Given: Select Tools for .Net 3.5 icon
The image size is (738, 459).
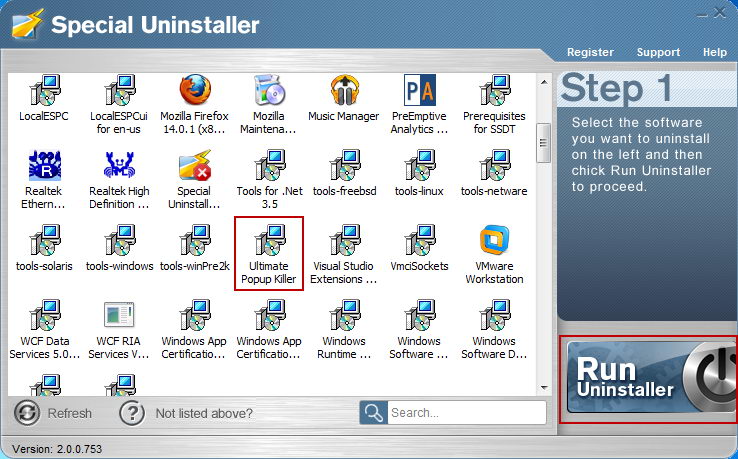Looking at the screenshot, I should (x=269, y=165).
